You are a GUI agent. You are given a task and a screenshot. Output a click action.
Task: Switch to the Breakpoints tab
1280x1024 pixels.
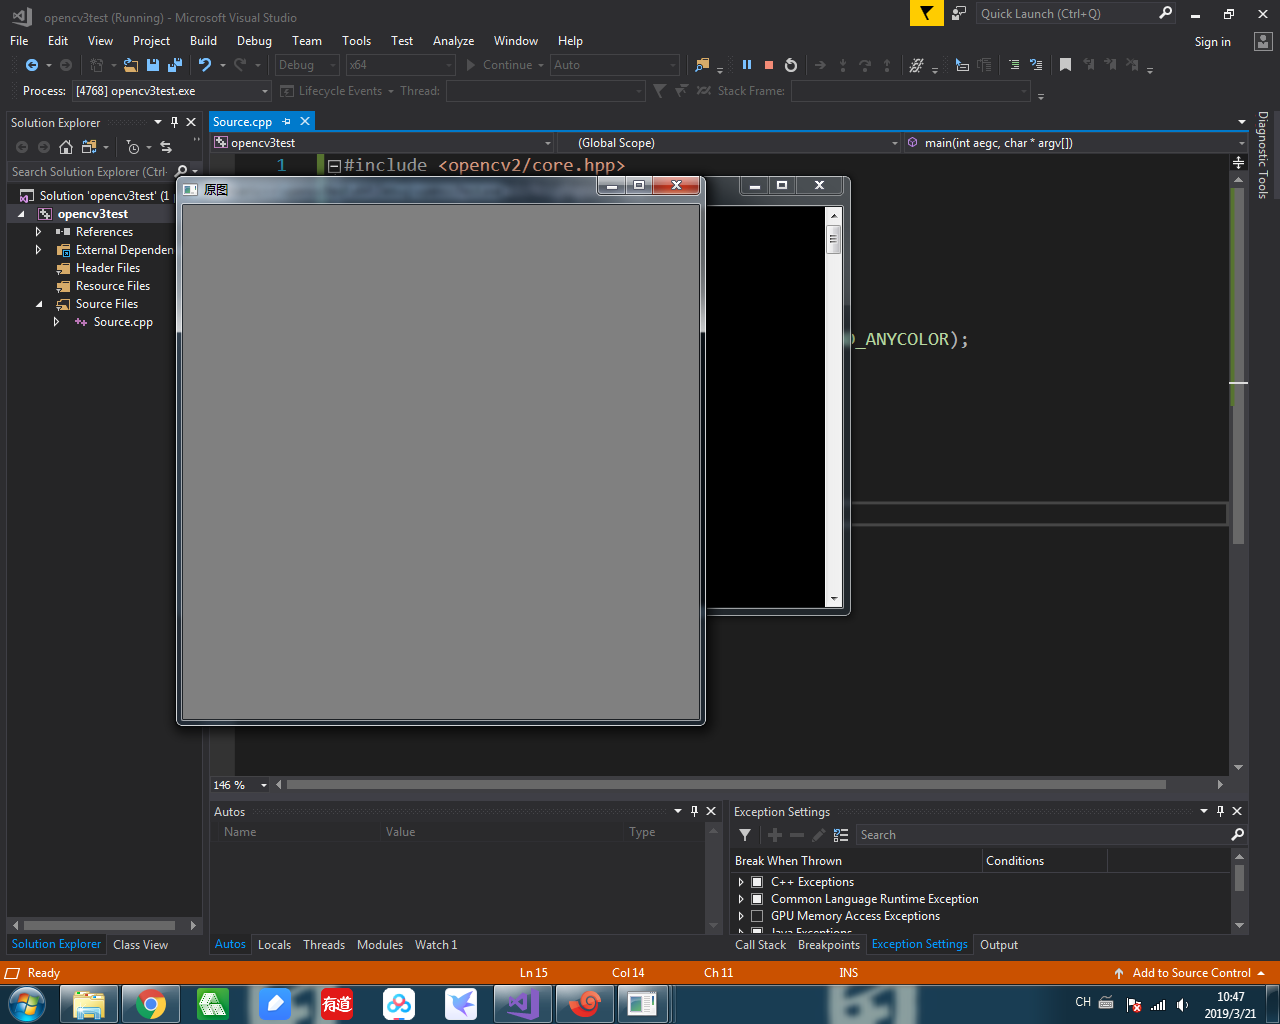tap(828, 945)
